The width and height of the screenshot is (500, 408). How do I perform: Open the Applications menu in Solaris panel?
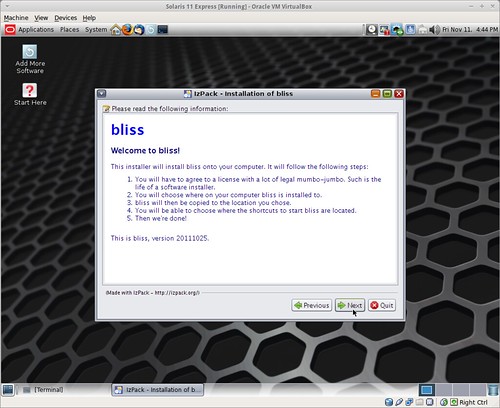36,30
